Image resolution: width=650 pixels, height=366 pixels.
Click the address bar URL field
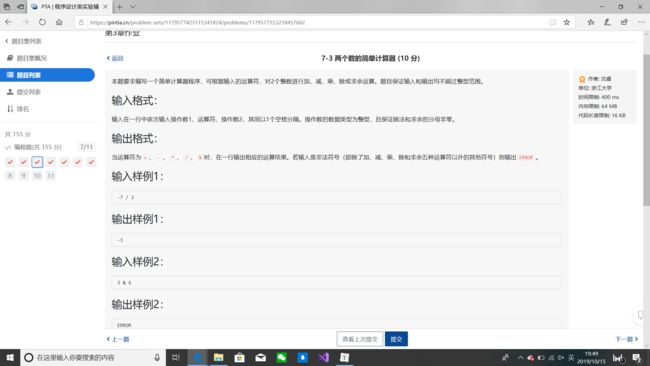315,22
